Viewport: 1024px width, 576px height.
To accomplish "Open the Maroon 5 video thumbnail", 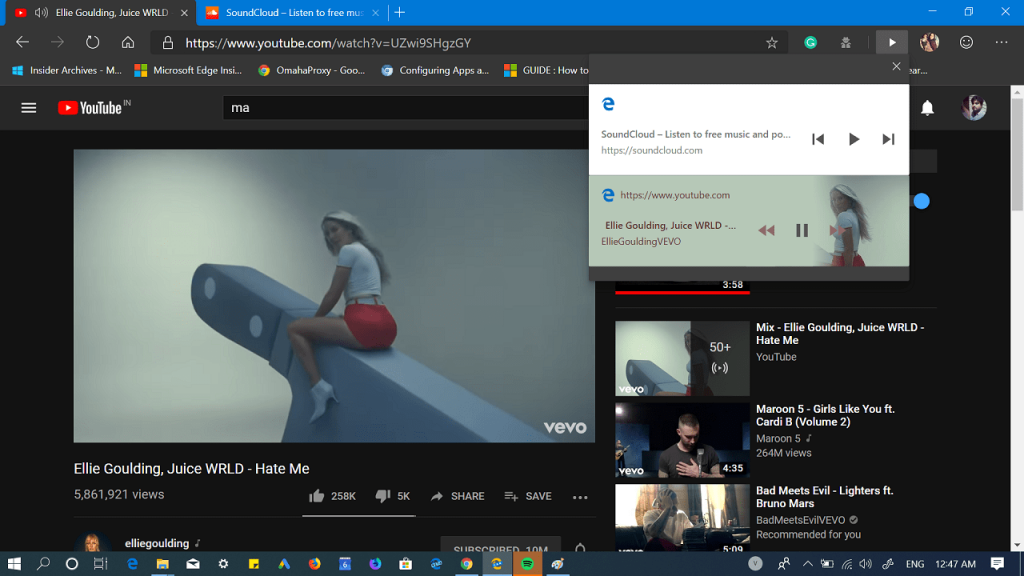I will coord(682,440).
